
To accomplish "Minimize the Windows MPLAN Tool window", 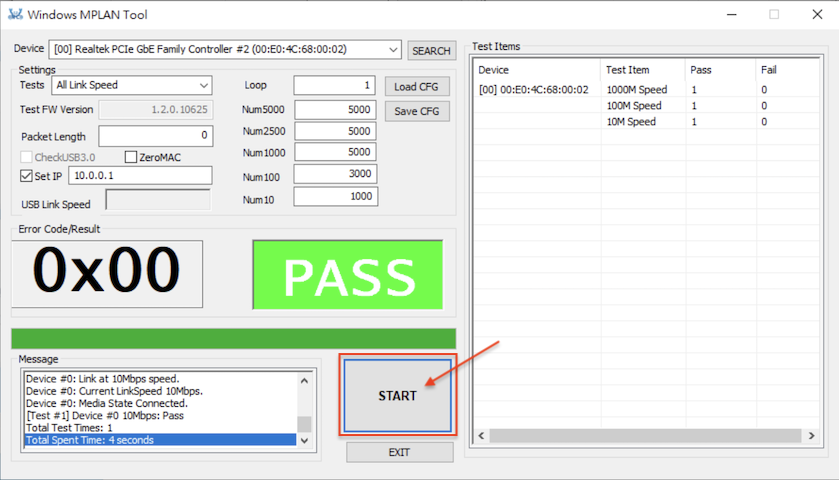I will click(x=732, y=14).
